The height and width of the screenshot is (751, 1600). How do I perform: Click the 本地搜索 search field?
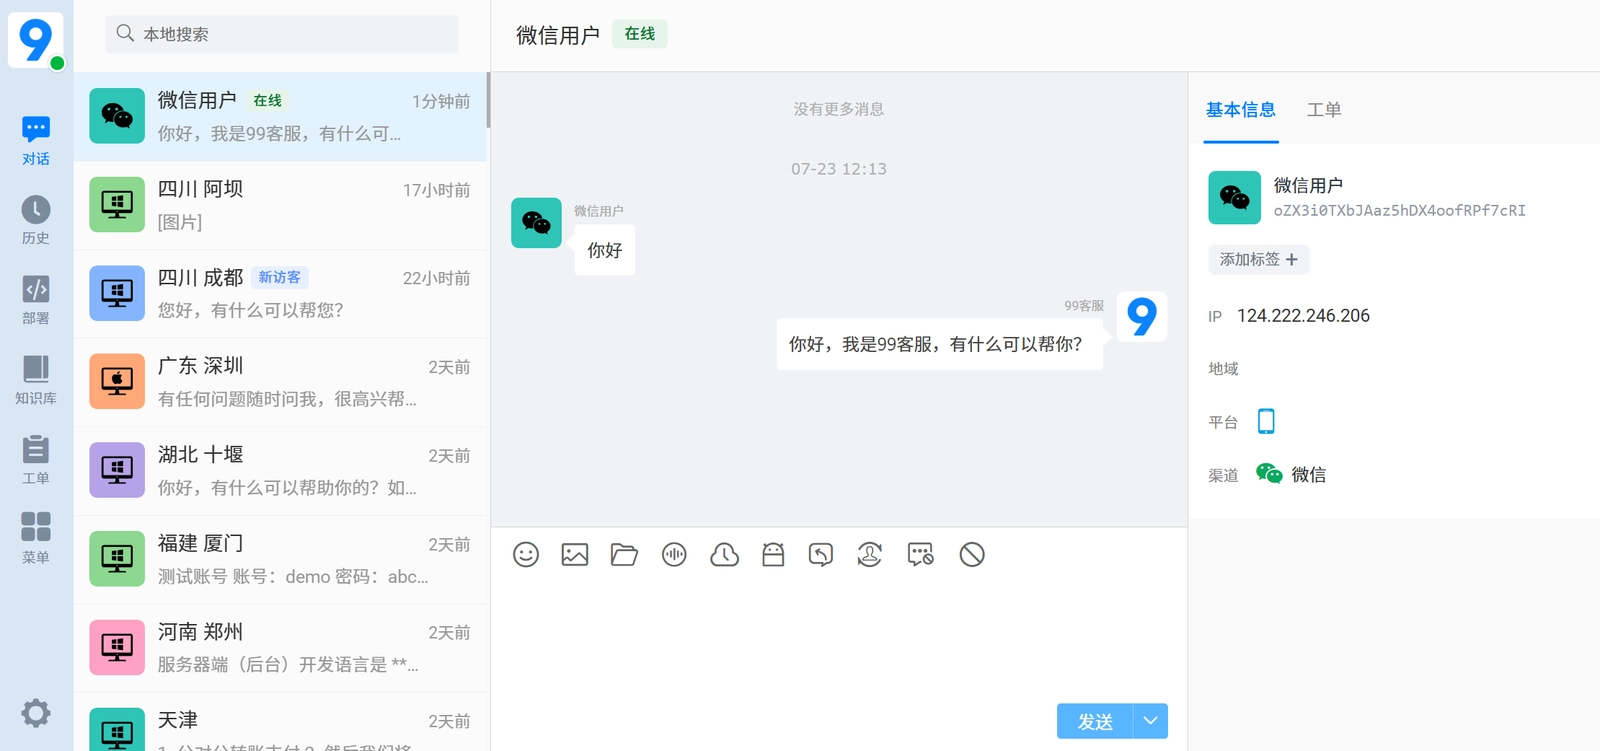pos(282,34)
